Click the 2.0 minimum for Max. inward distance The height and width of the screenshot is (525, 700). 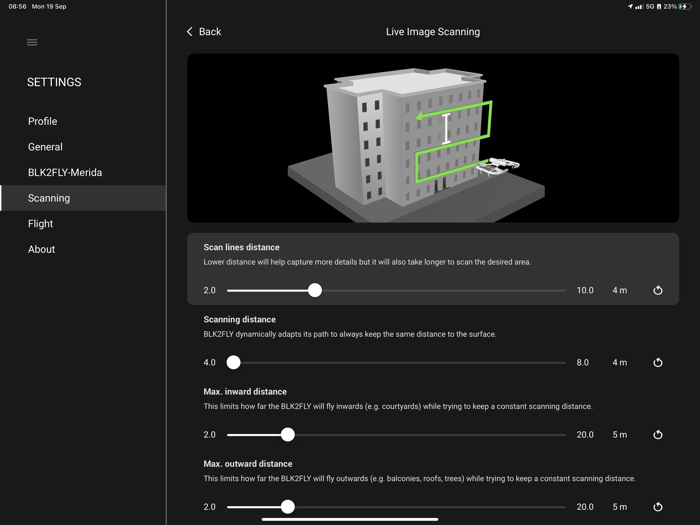[x=209, y=435]
